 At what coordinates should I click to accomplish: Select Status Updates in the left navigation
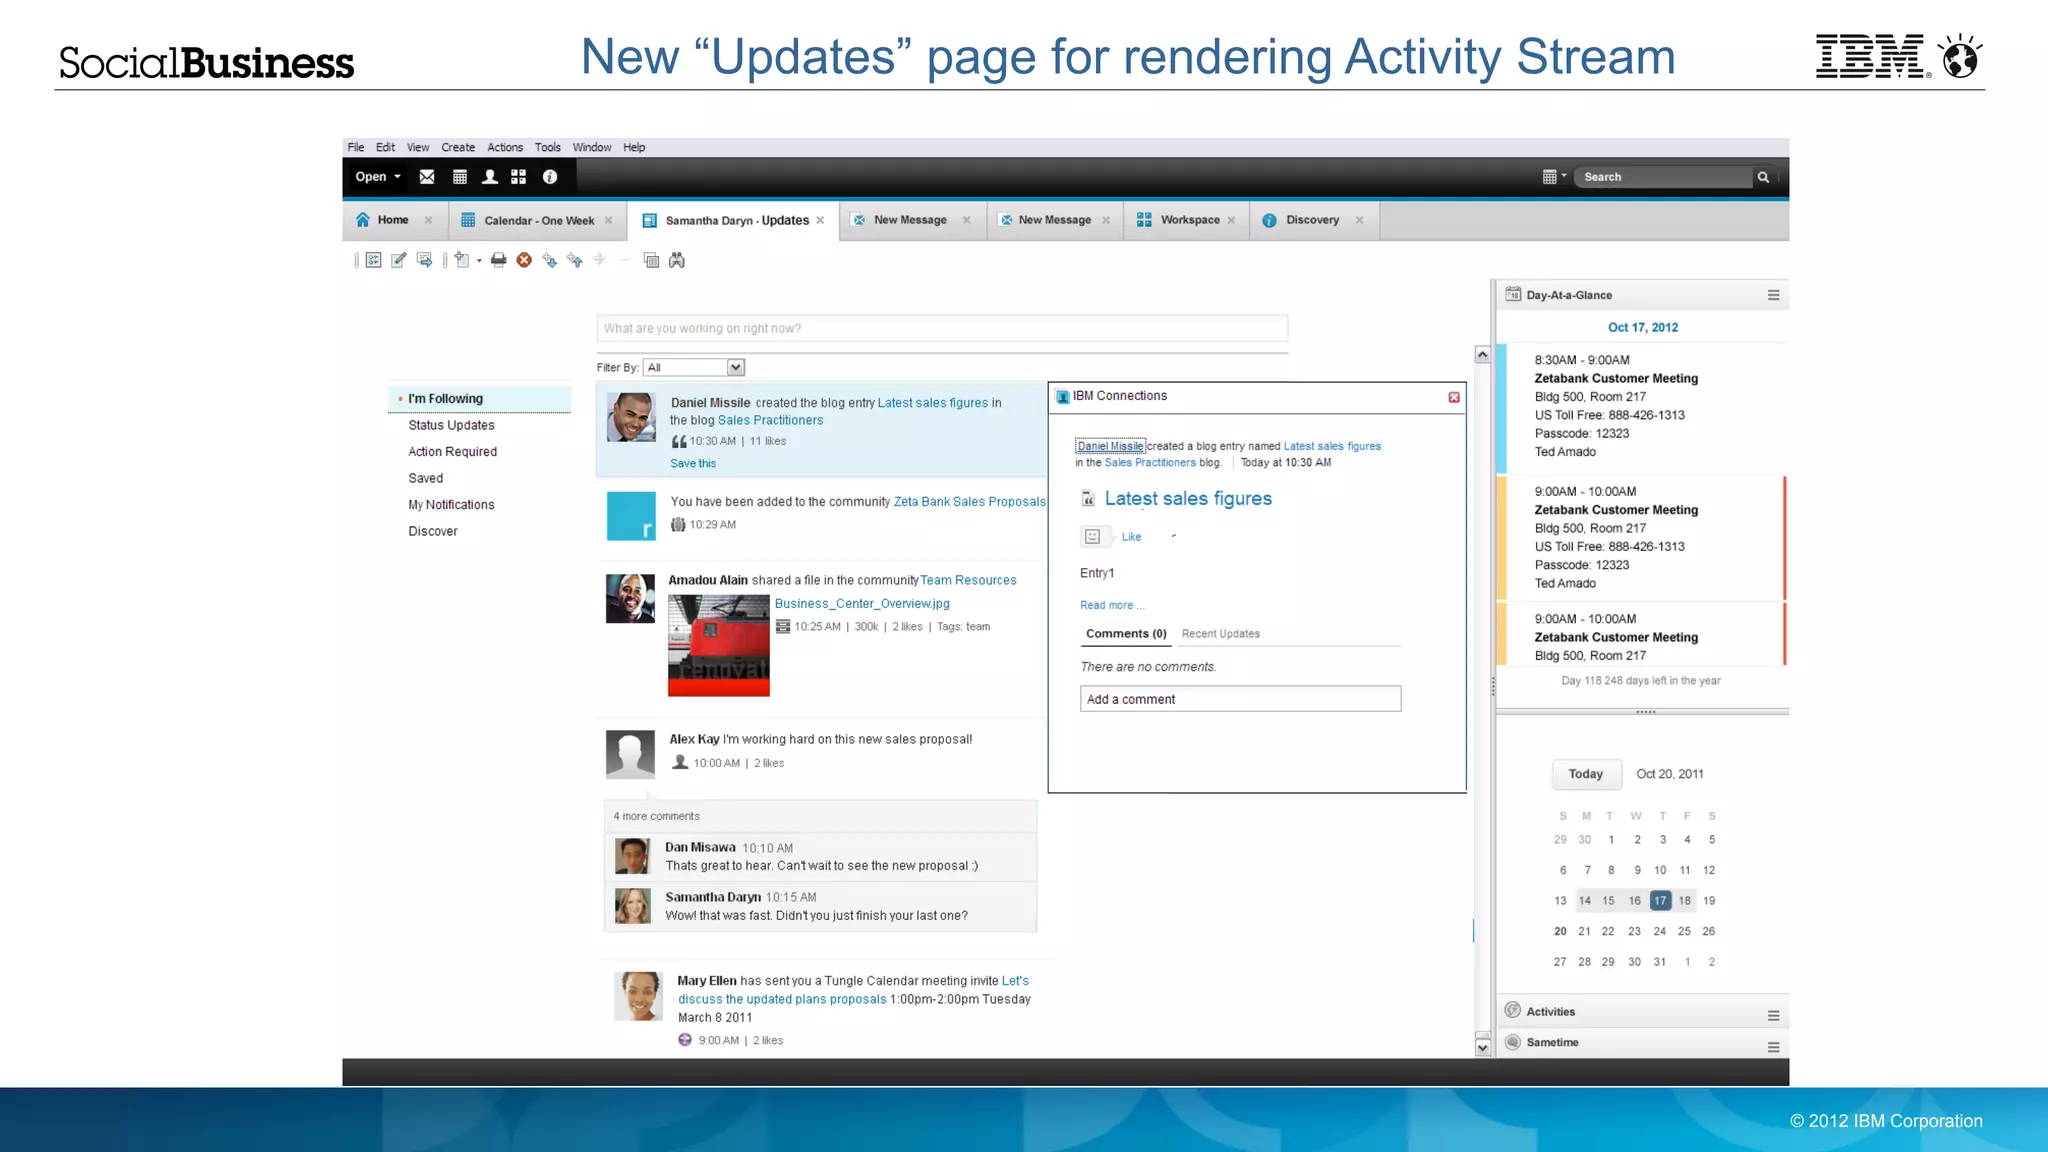click(451, 425)
